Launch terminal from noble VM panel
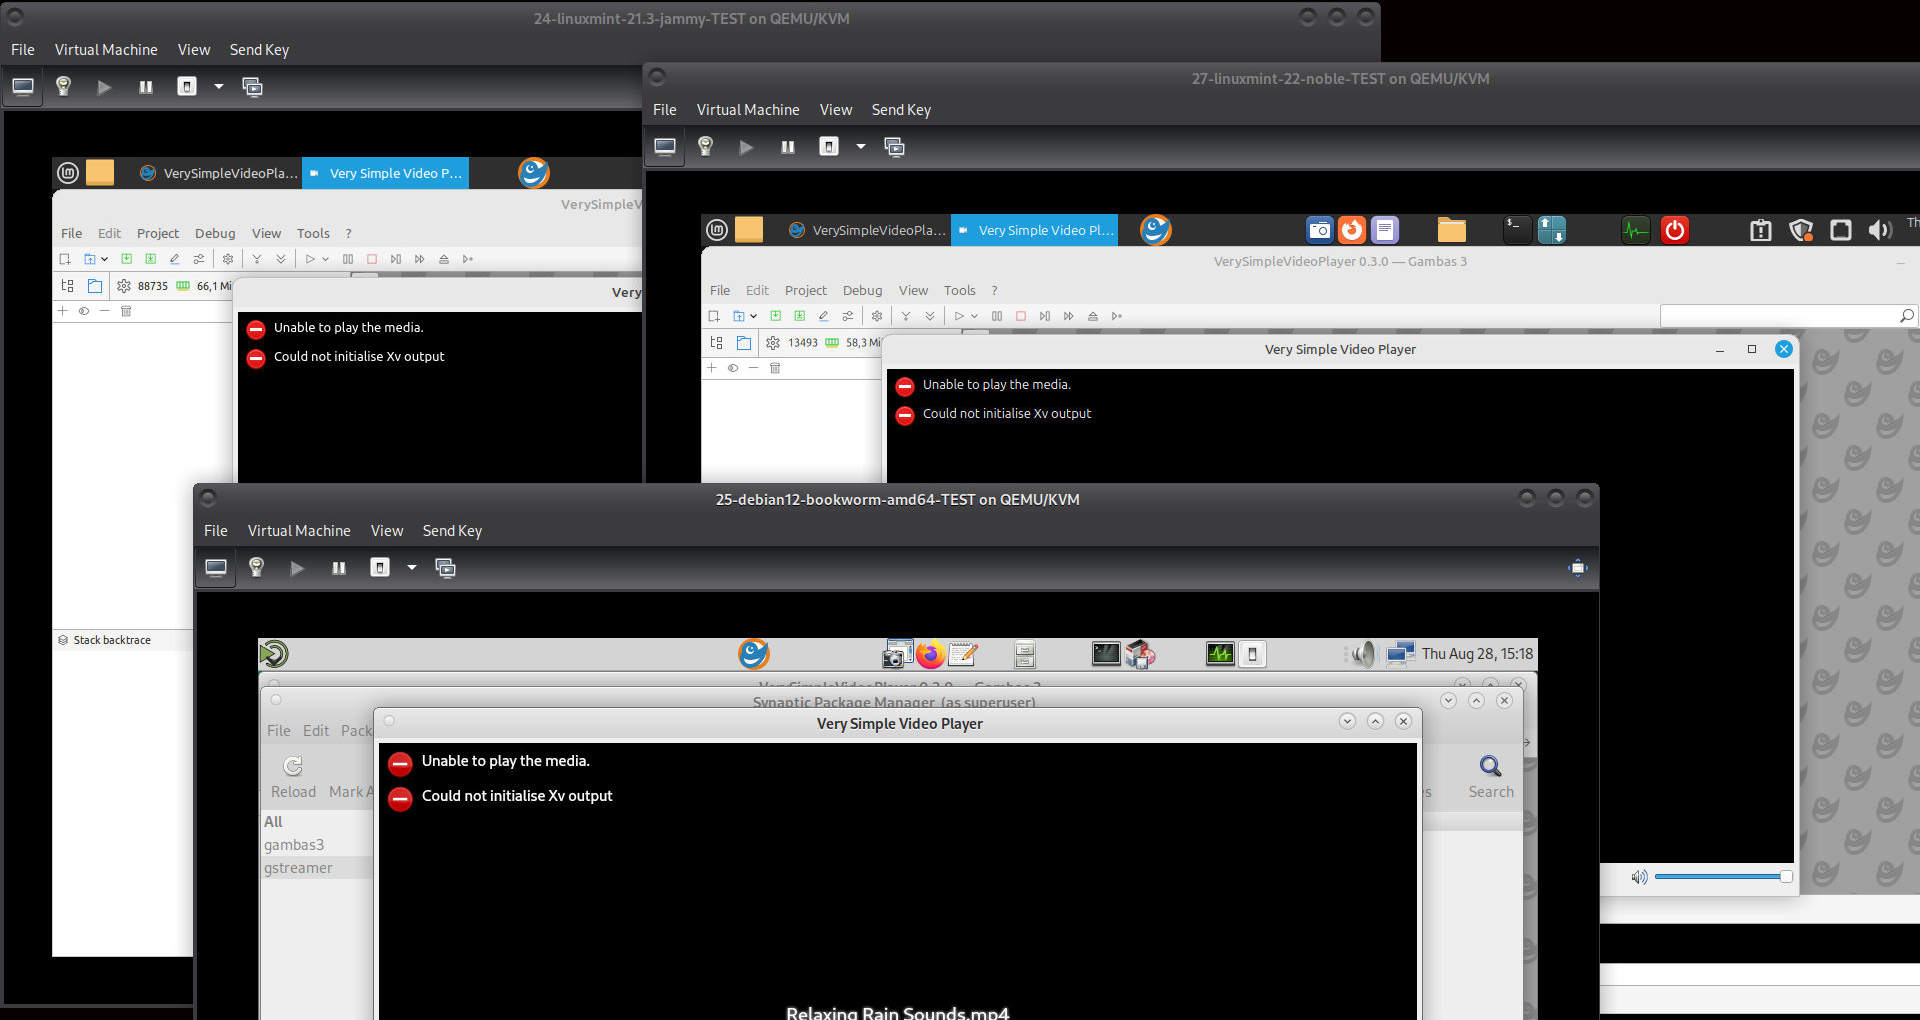Screen dimensions: 1920x1020 coord(1517,230)
